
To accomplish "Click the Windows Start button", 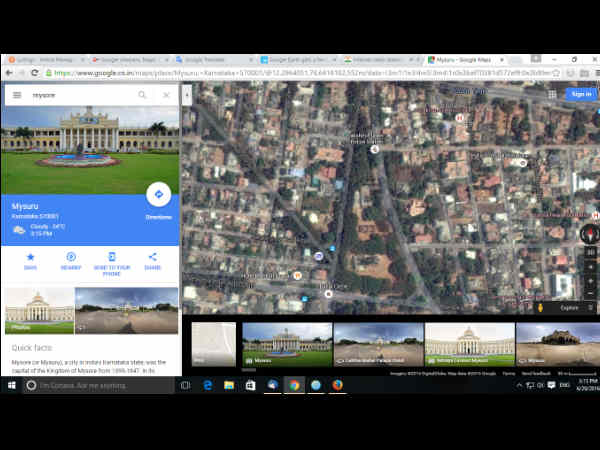I will (x=11, y=385).
